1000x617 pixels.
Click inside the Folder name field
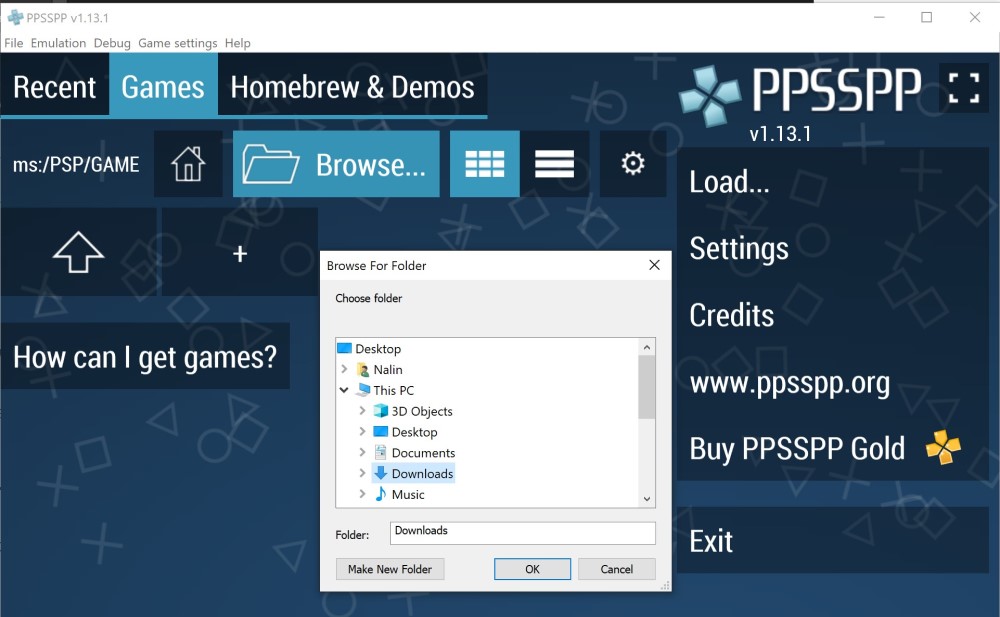pyautogui.click(x=522, y=533)
